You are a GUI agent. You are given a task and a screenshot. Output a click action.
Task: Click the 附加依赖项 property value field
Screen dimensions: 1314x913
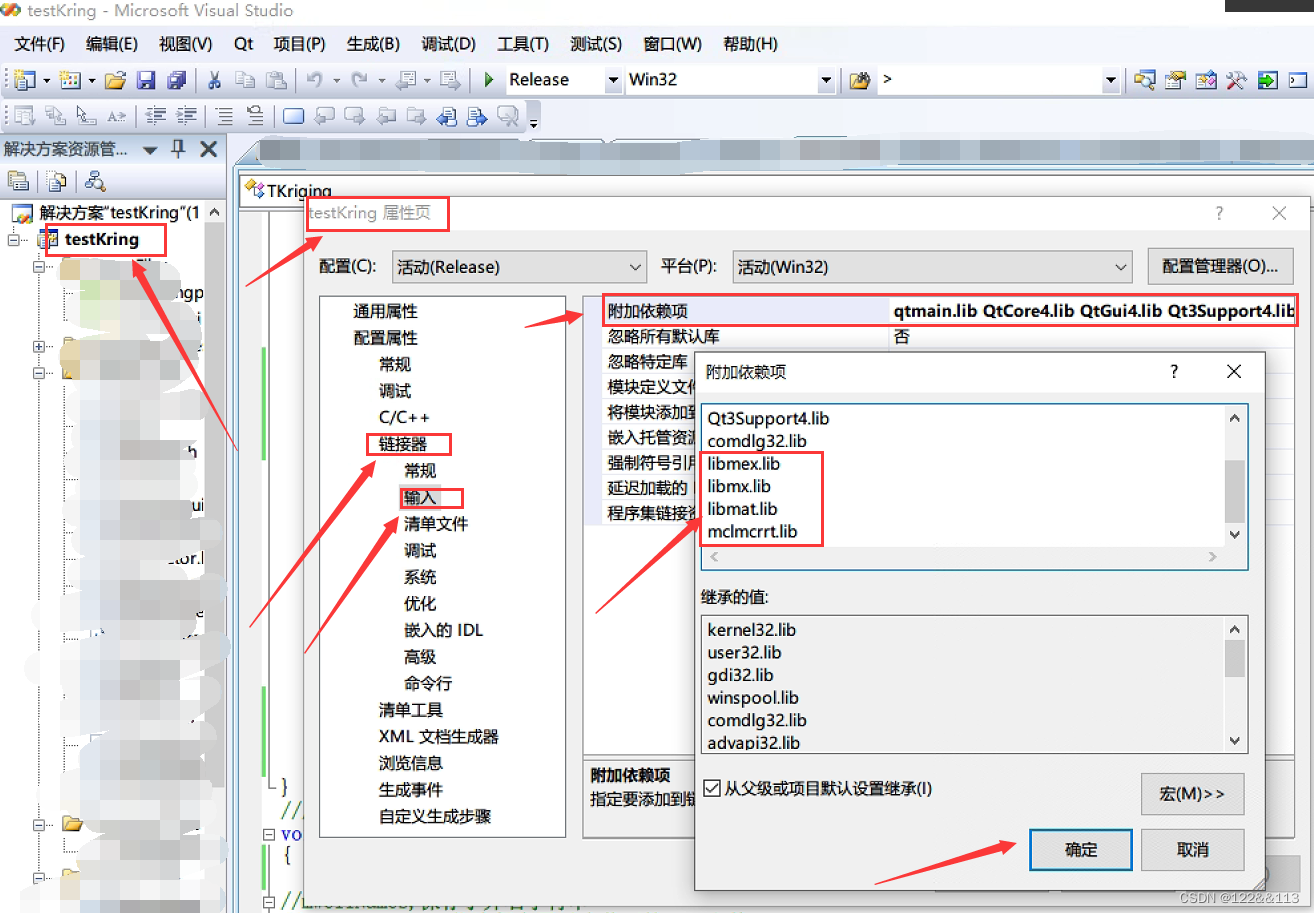point(1093,311)
